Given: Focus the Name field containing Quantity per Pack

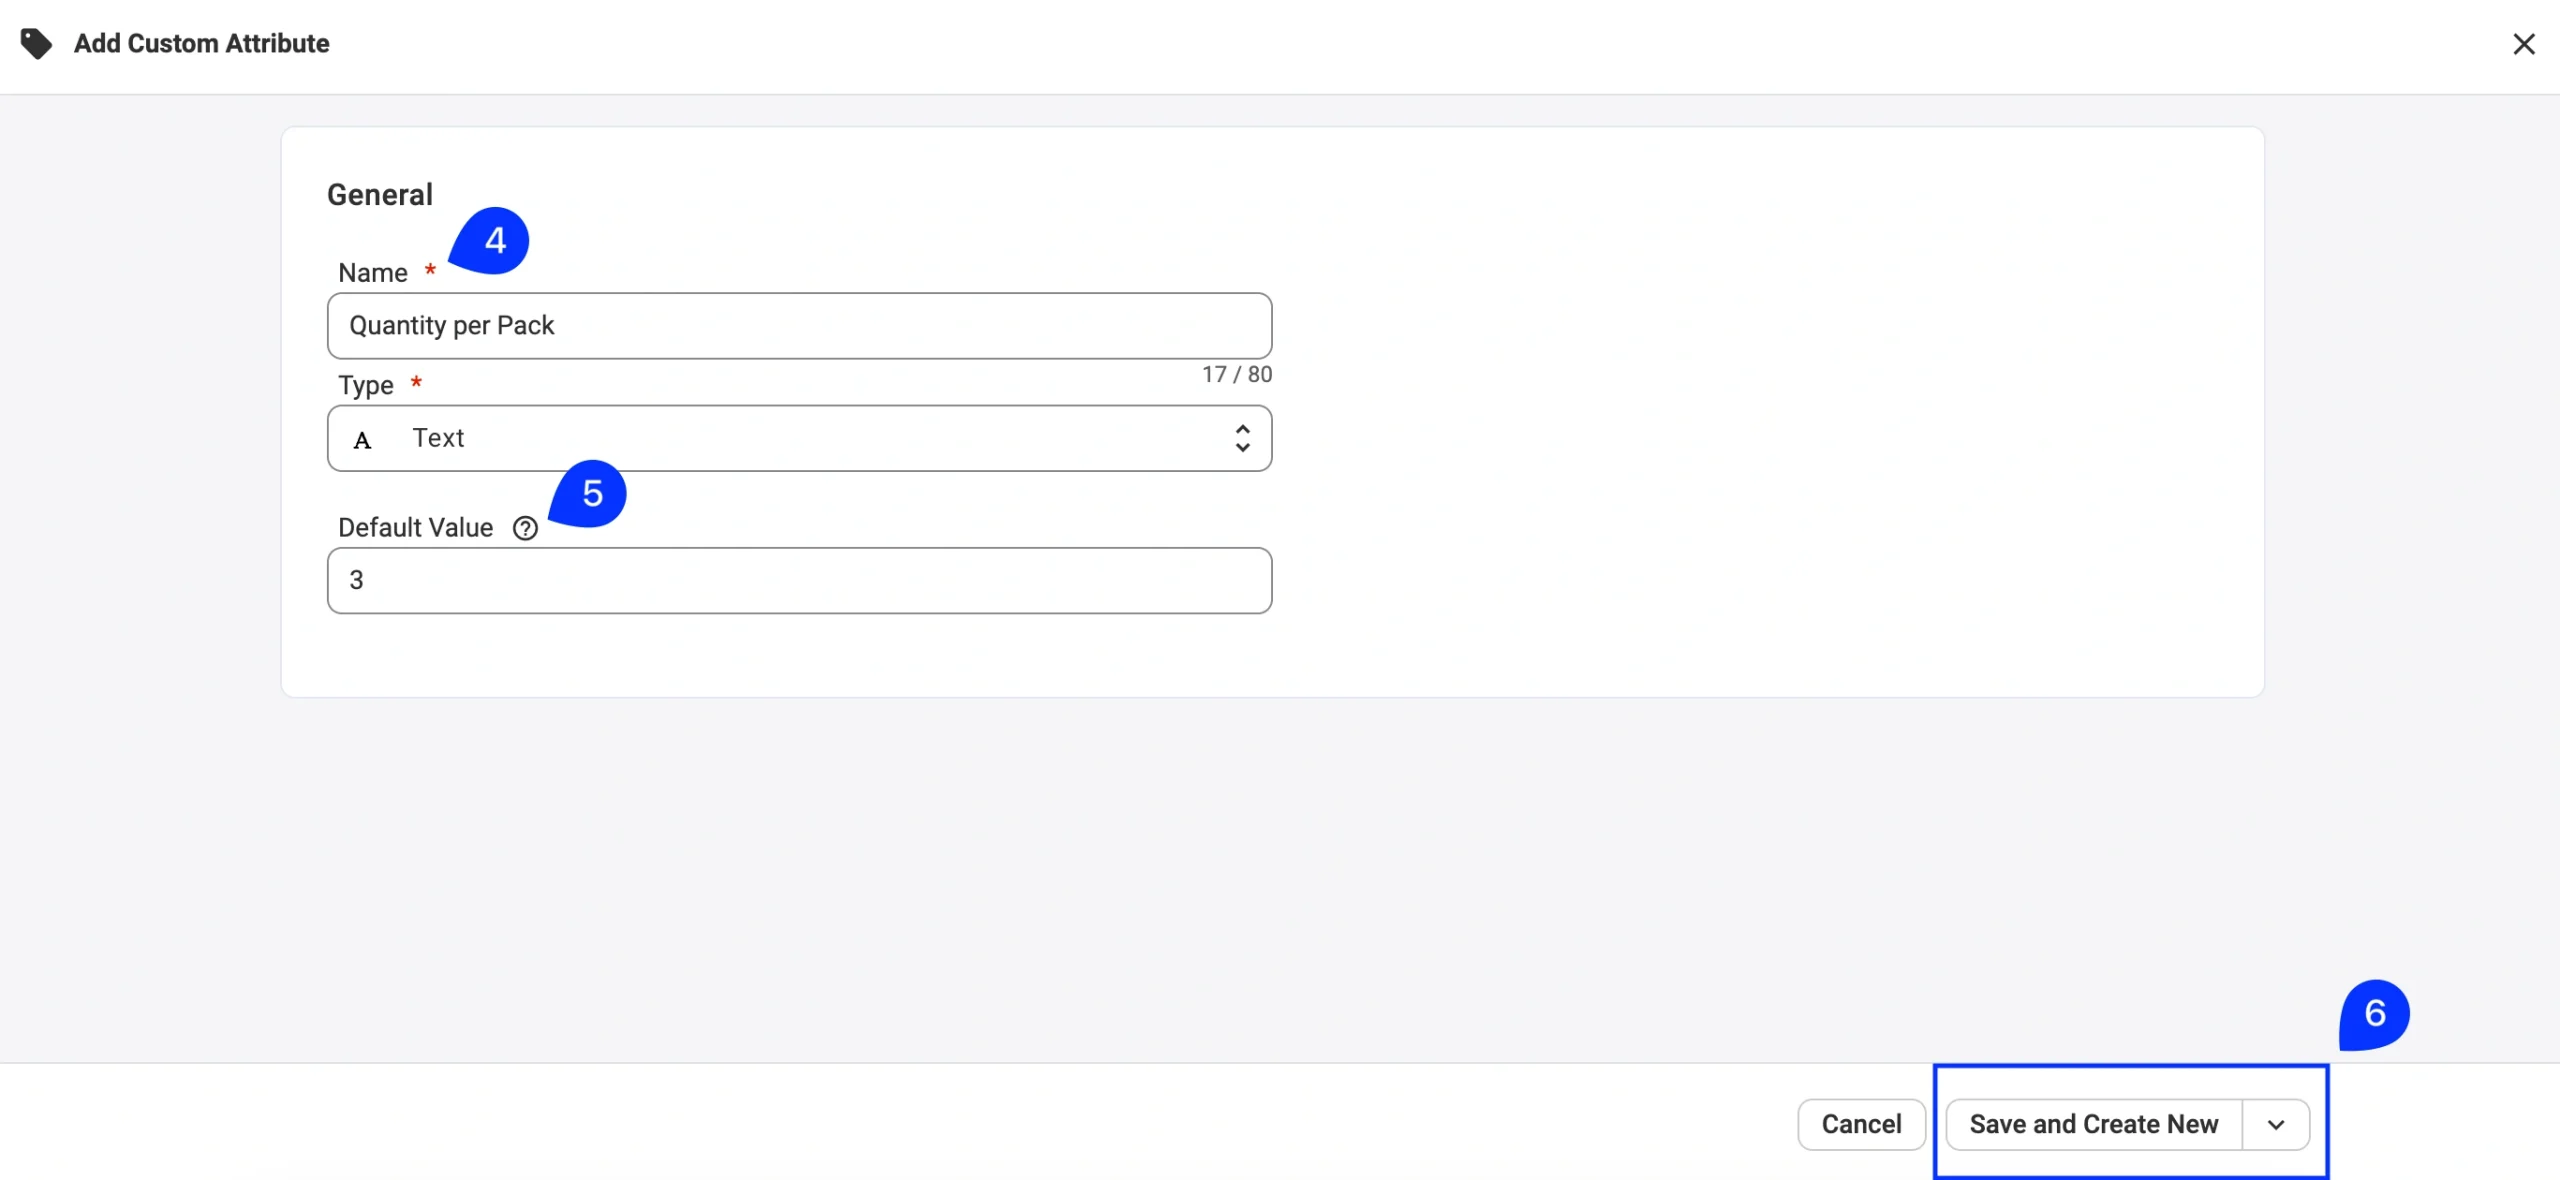Looking at the screenshot, I should pyautogui.click(x=798, y=326).
